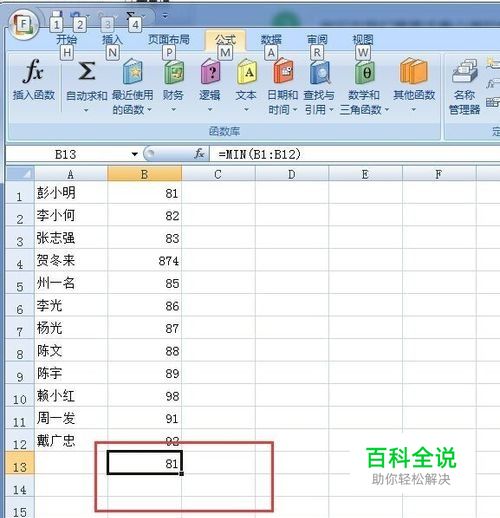Open Name Manager (名称管理器)
Image resolution: width=500 pixels, height=518 pixels.
click(x=464, y=87)
